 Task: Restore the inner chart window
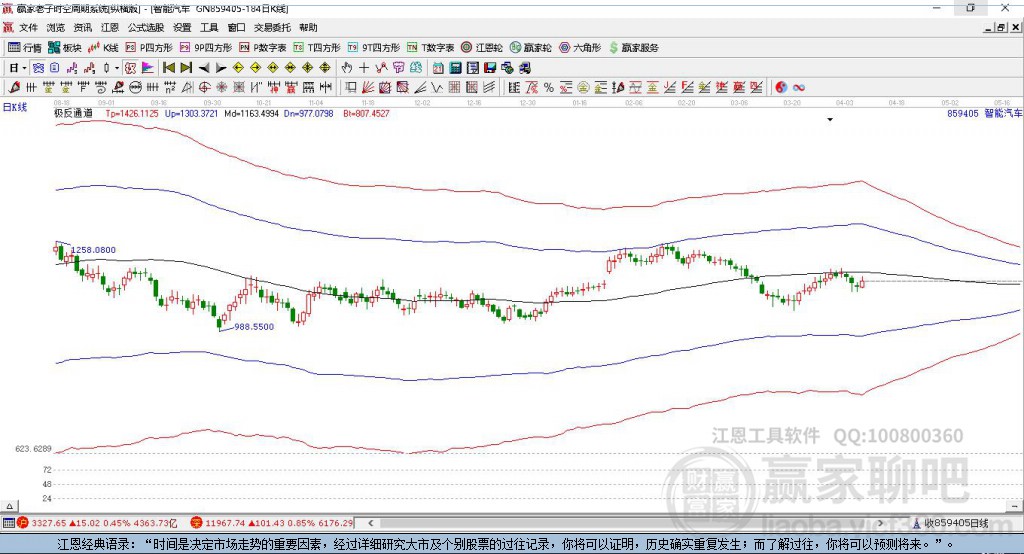pos(1001,27)
